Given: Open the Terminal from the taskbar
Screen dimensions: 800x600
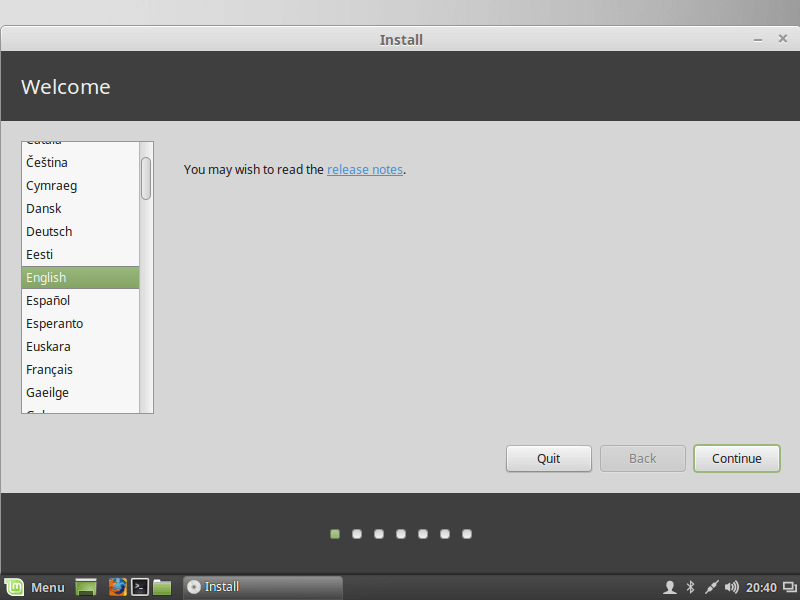Looking at the screenshot, I should point(140,587).
